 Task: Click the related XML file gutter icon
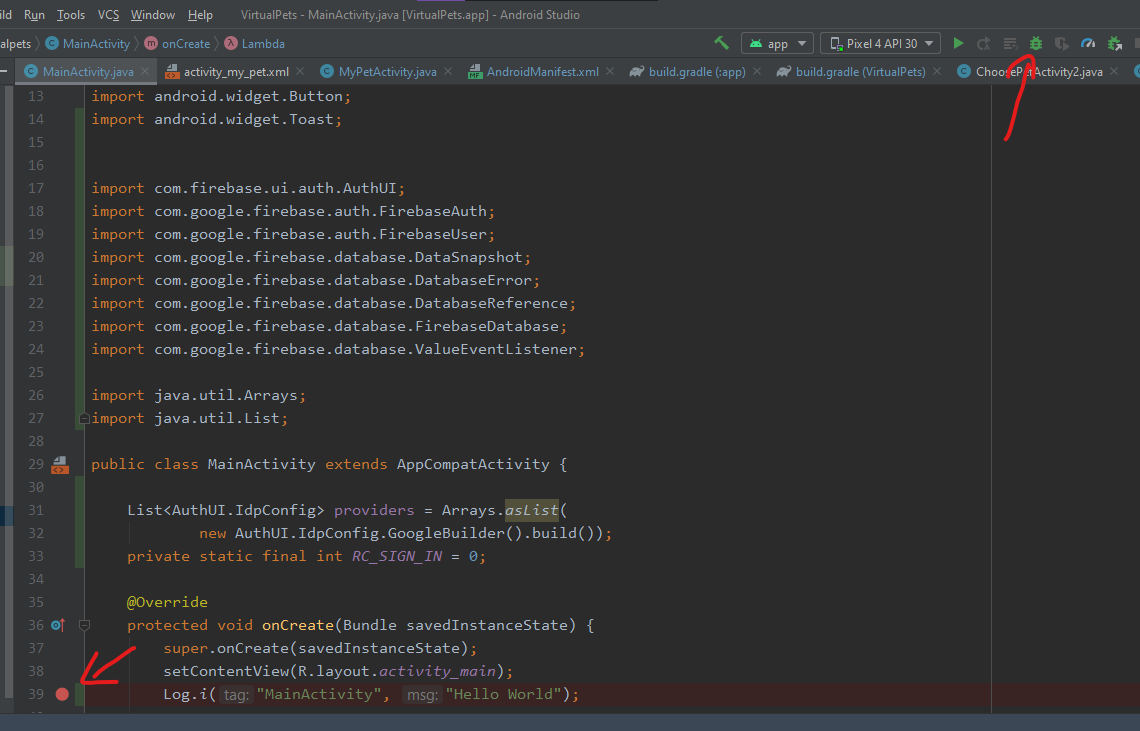click(x=60, y=465)
